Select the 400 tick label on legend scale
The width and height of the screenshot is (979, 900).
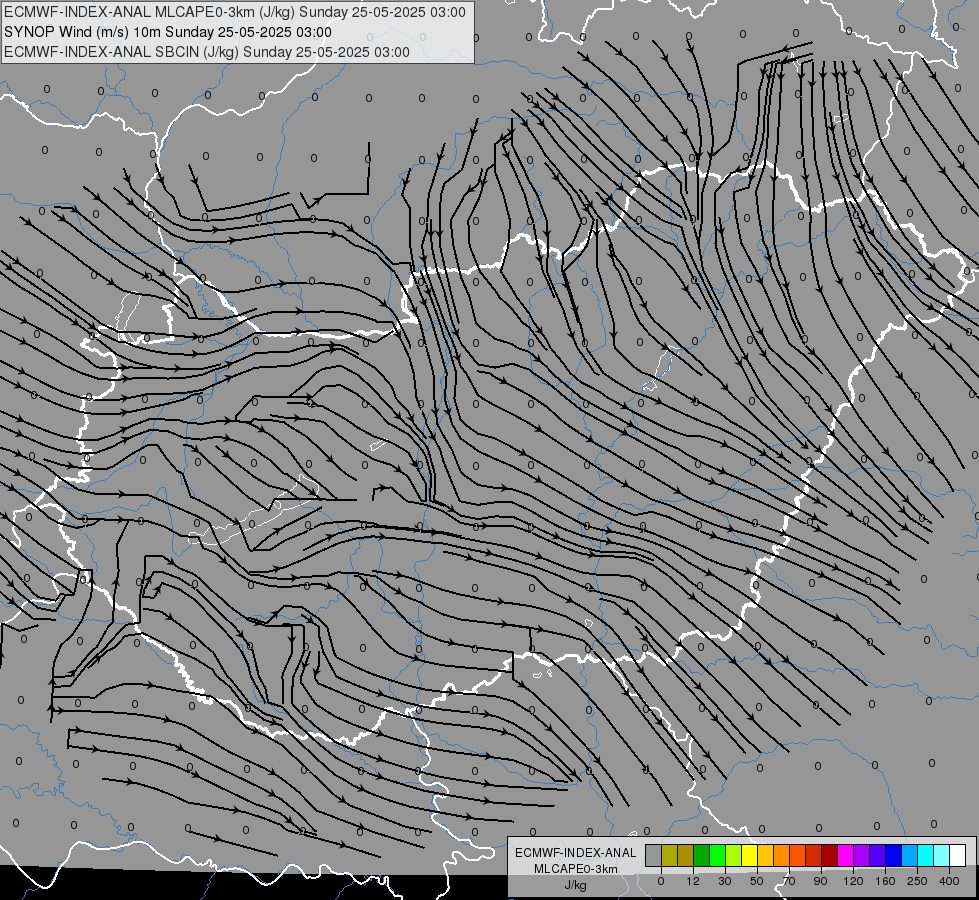(x=949, y=881)
